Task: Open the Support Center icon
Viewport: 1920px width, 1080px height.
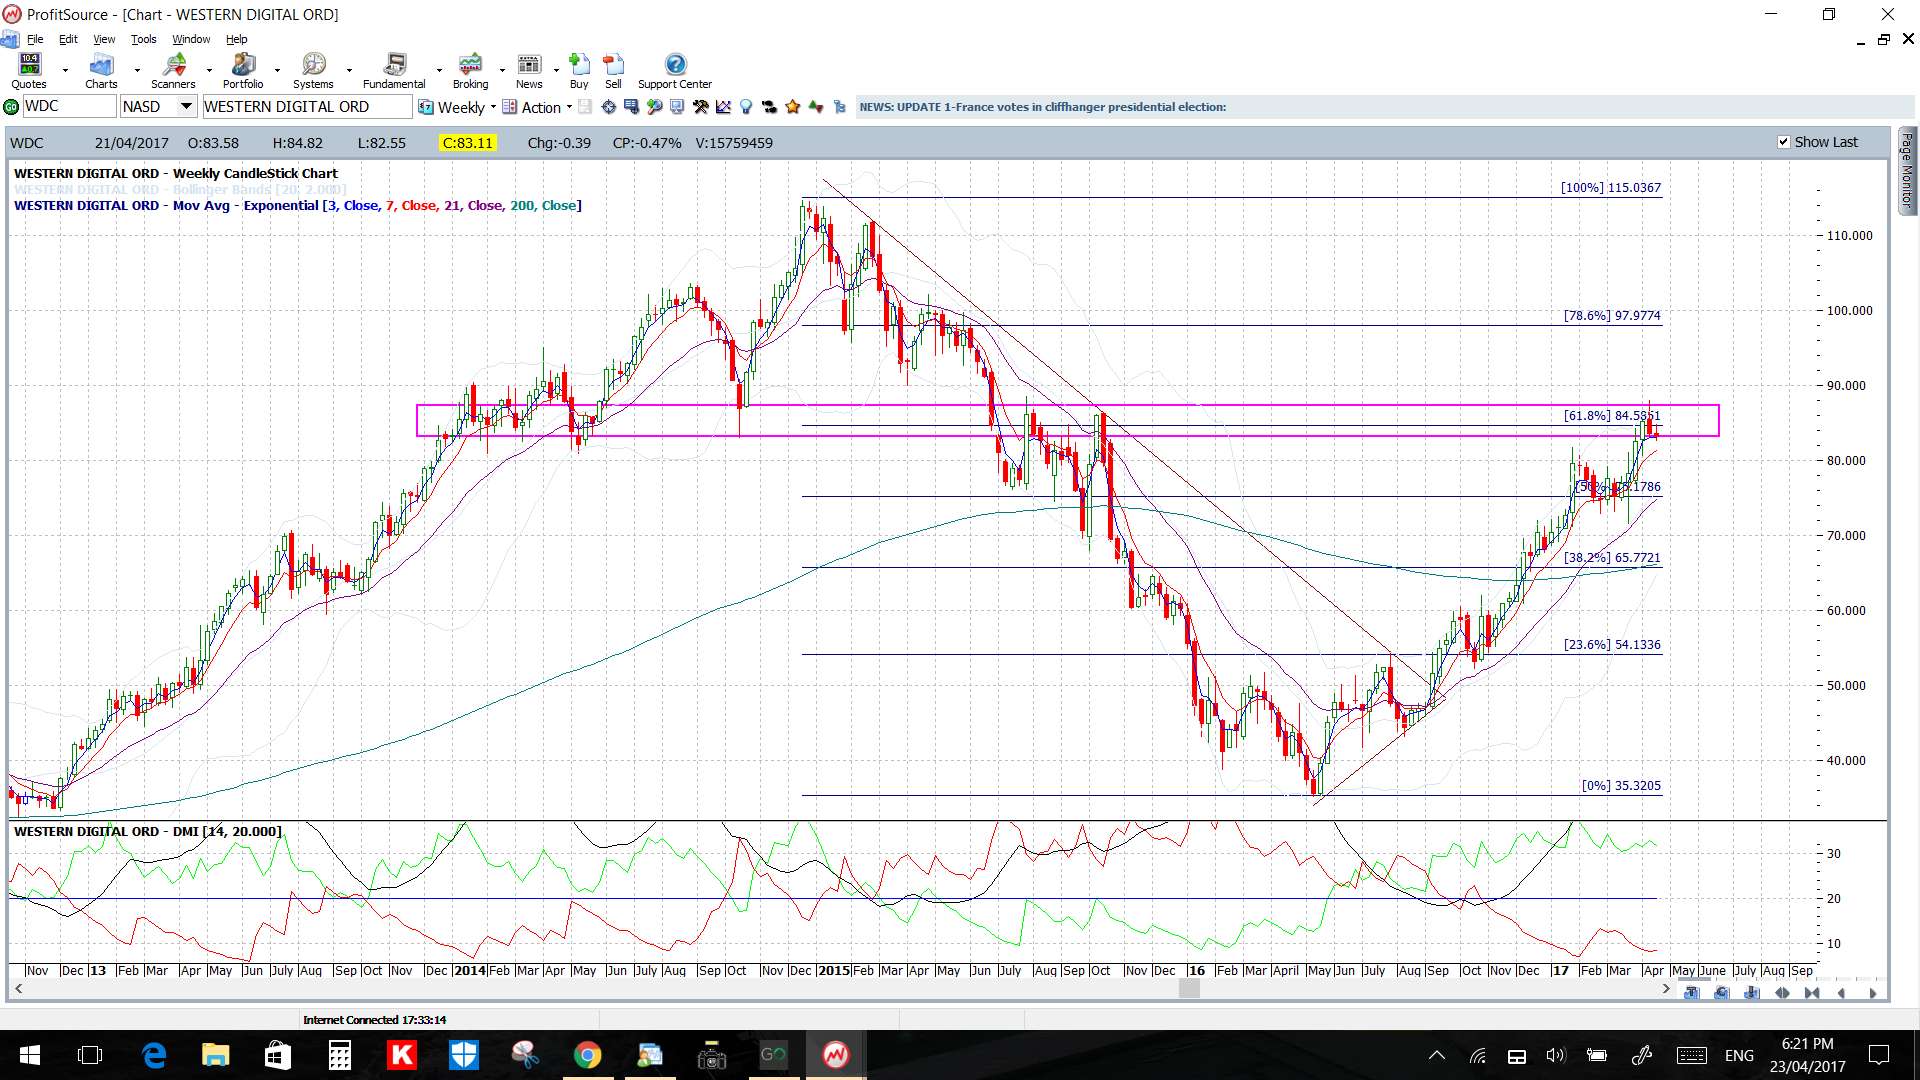Action: (x=675, y=71)
